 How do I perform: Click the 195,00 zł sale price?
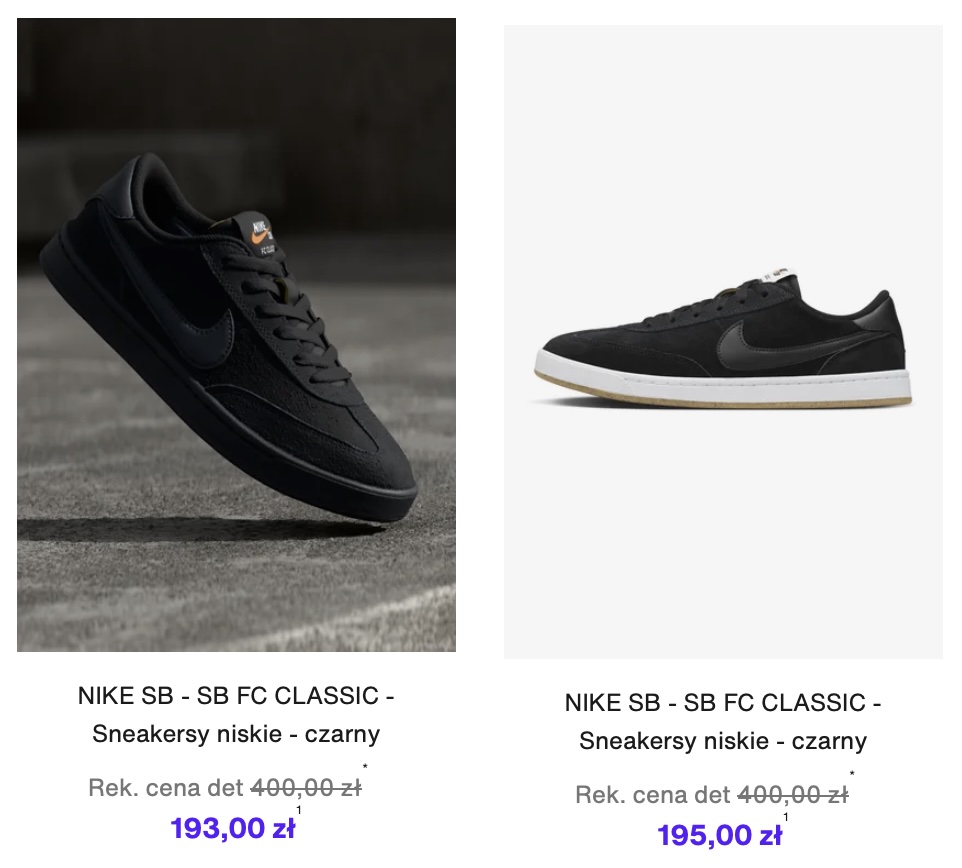(x=719, y=835)
